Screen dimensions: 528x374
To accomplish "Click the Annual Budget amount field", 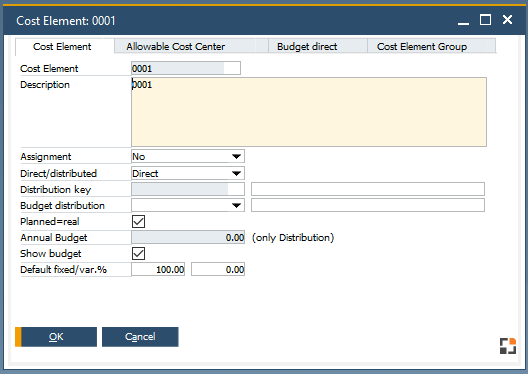I will 188,237.
